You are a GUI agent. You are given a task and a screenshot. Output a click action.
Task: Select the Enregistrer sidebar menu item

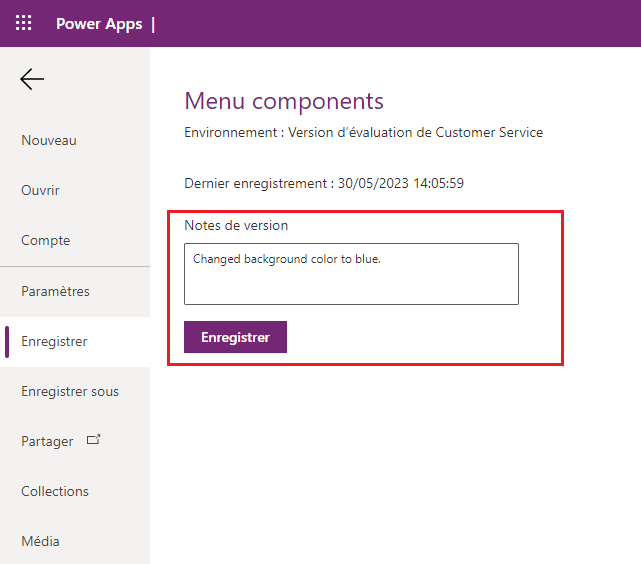pyautogui.click(x=55, y=342)
